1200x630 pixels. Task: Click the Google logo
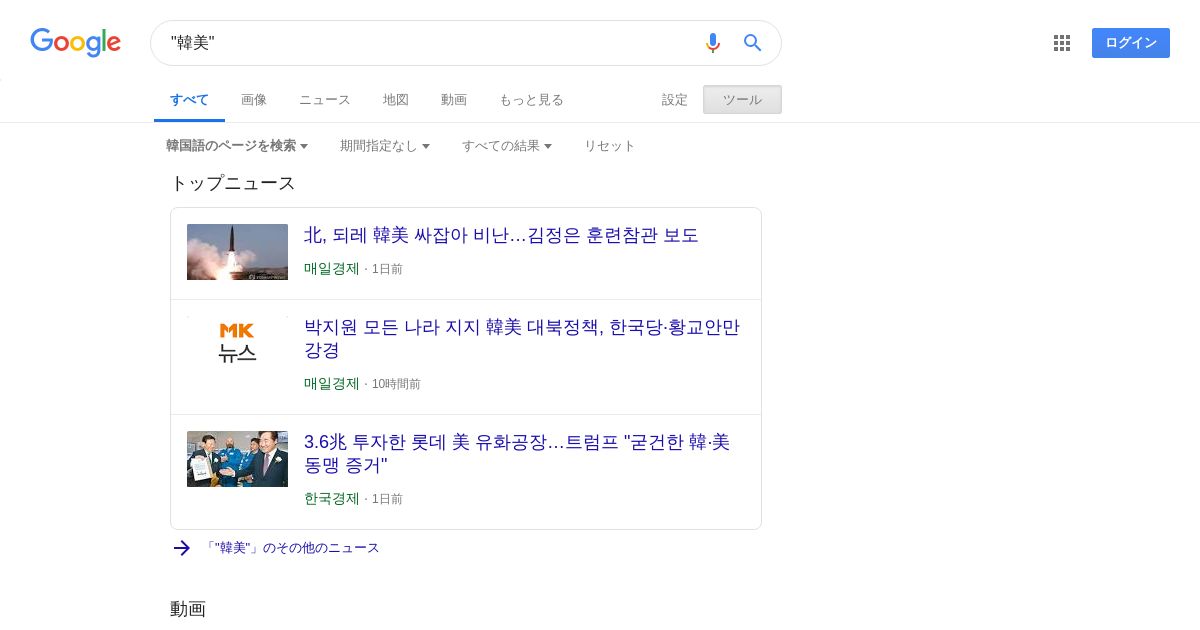tap(75, 43)
